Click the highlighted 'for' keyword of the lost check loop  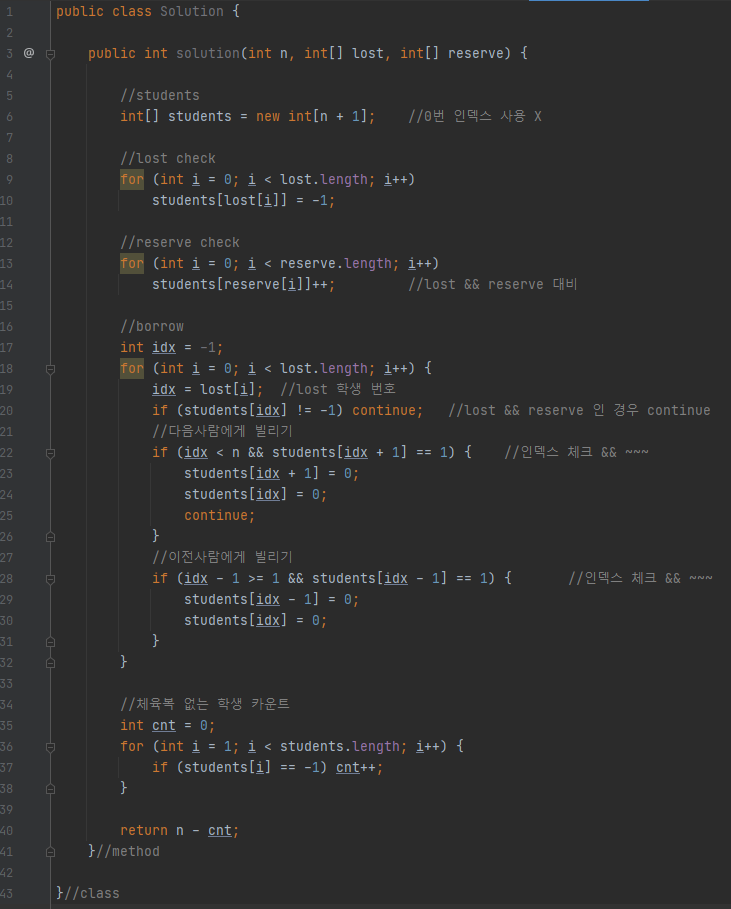click(x=132, y=179)
